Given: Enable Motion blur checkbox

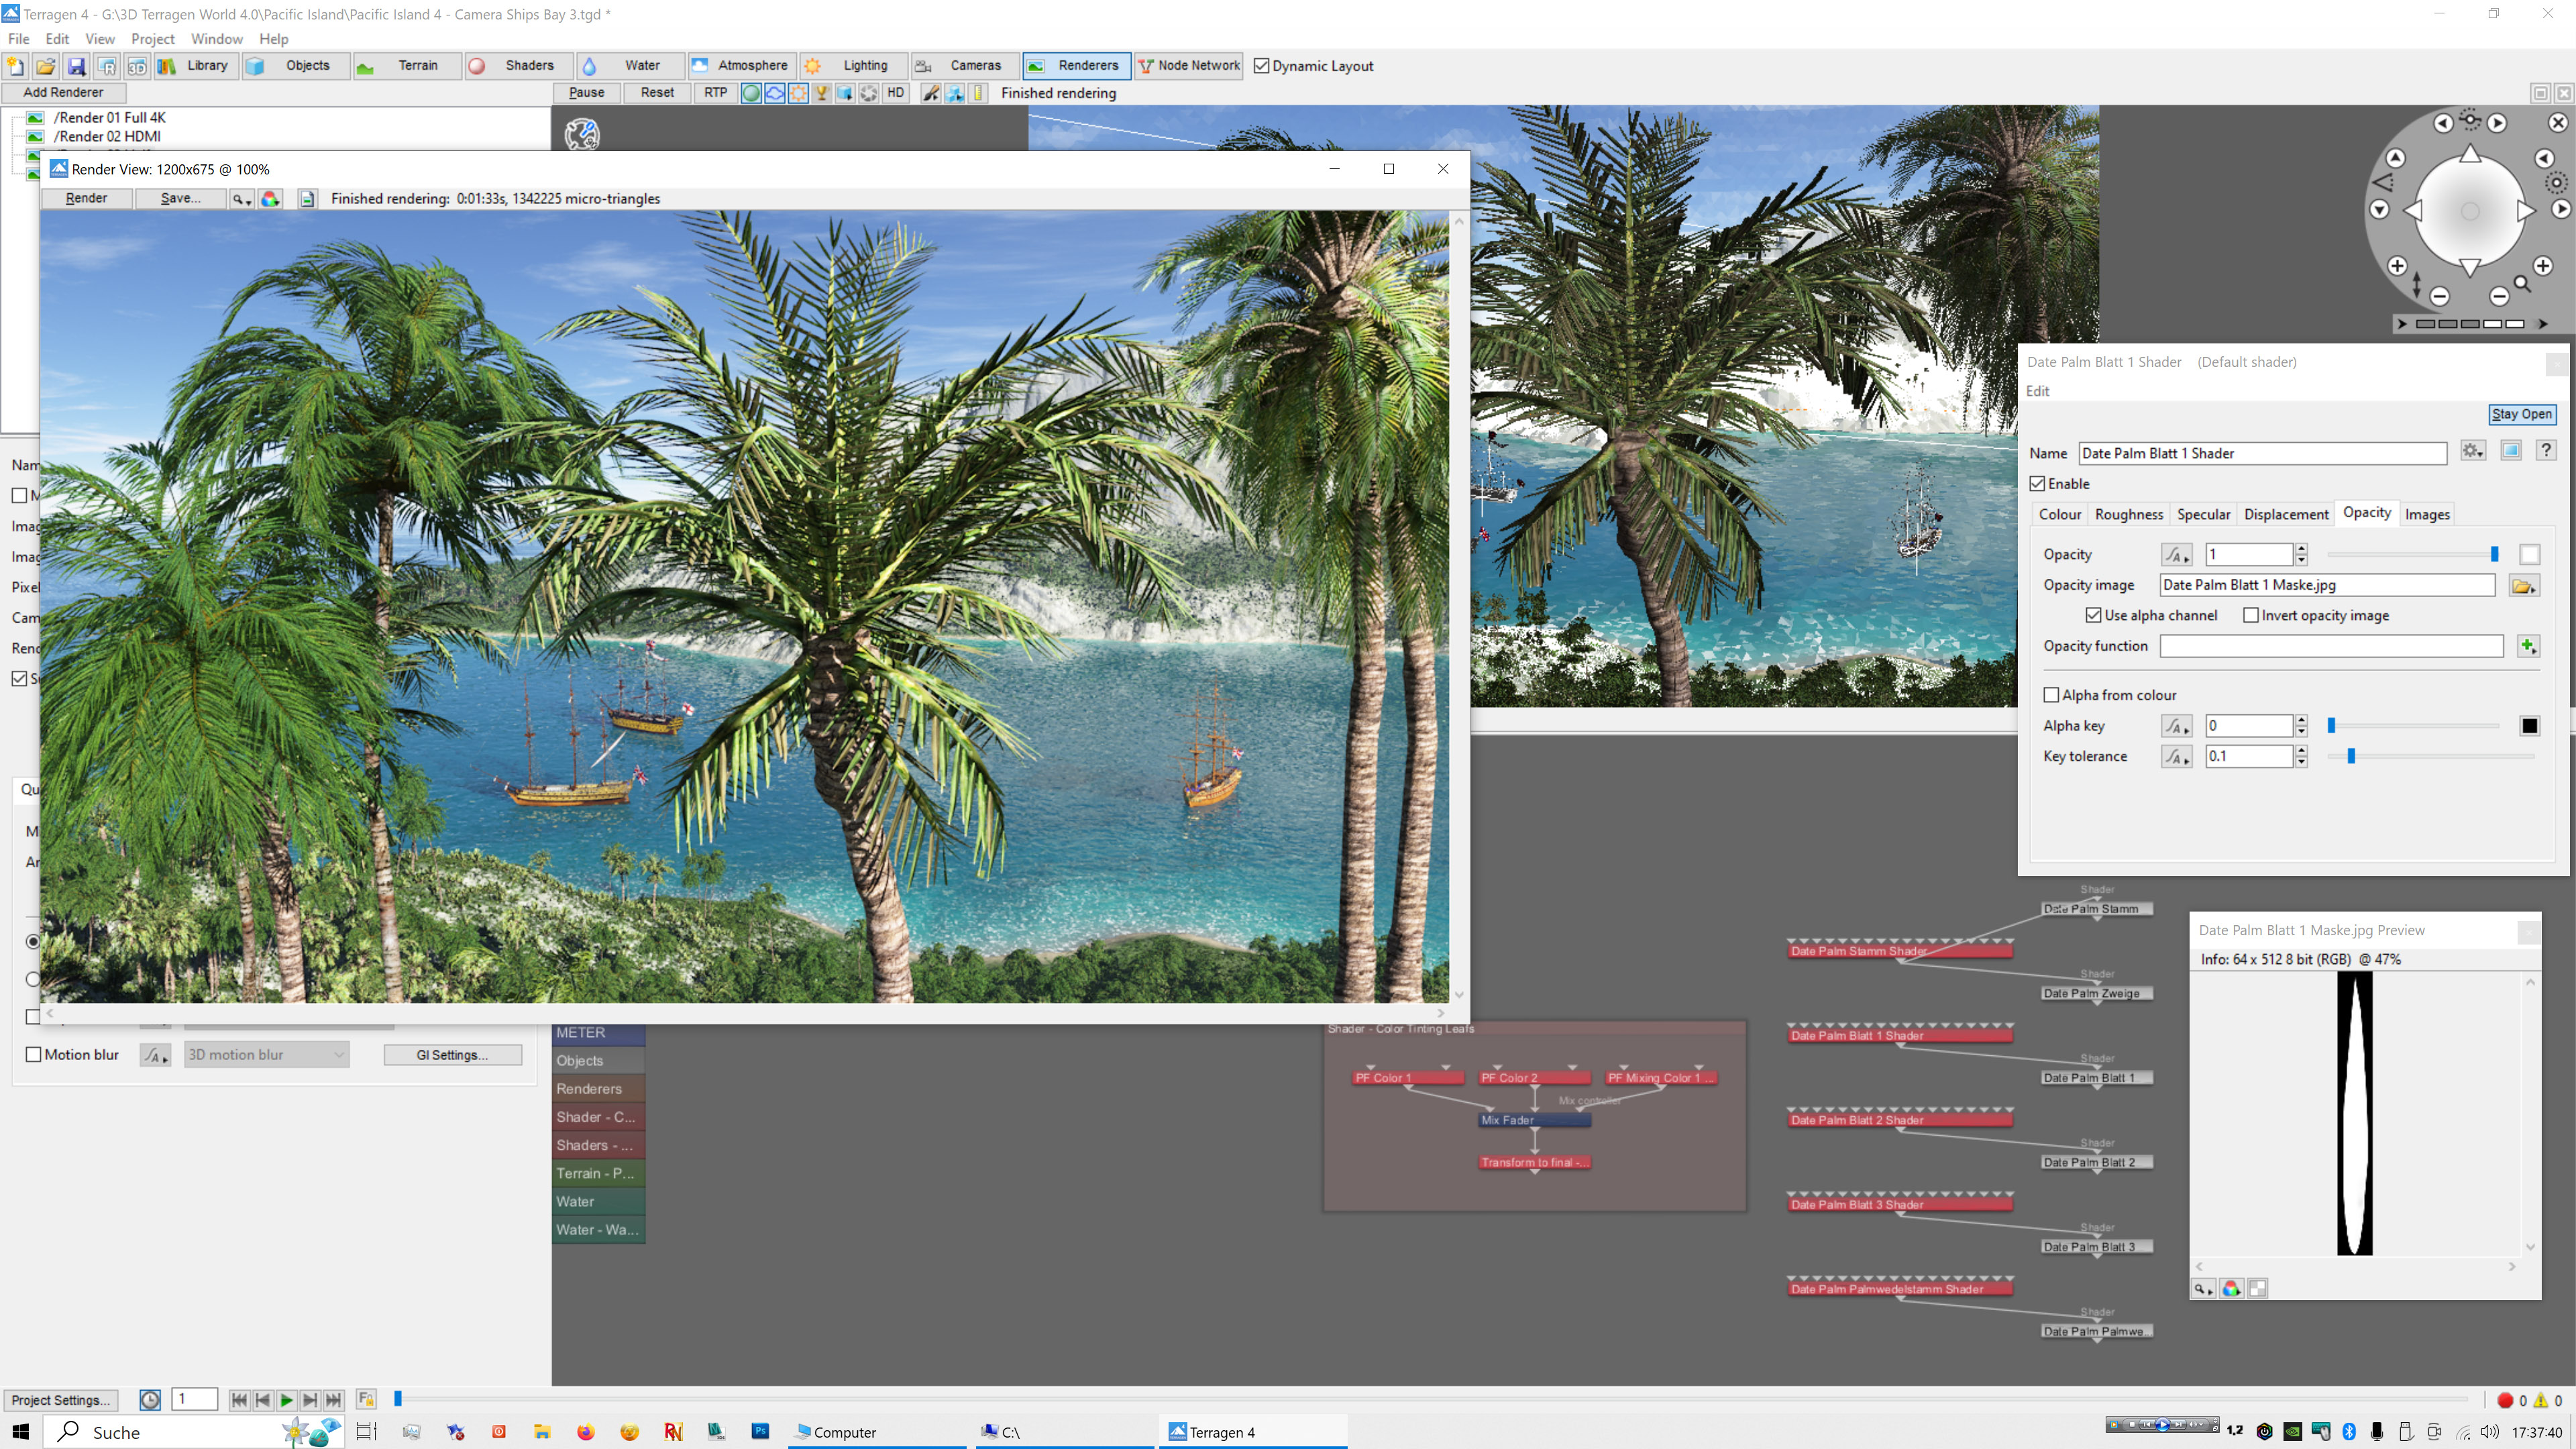Looking at the screenshot, I should coord(33,1054).
